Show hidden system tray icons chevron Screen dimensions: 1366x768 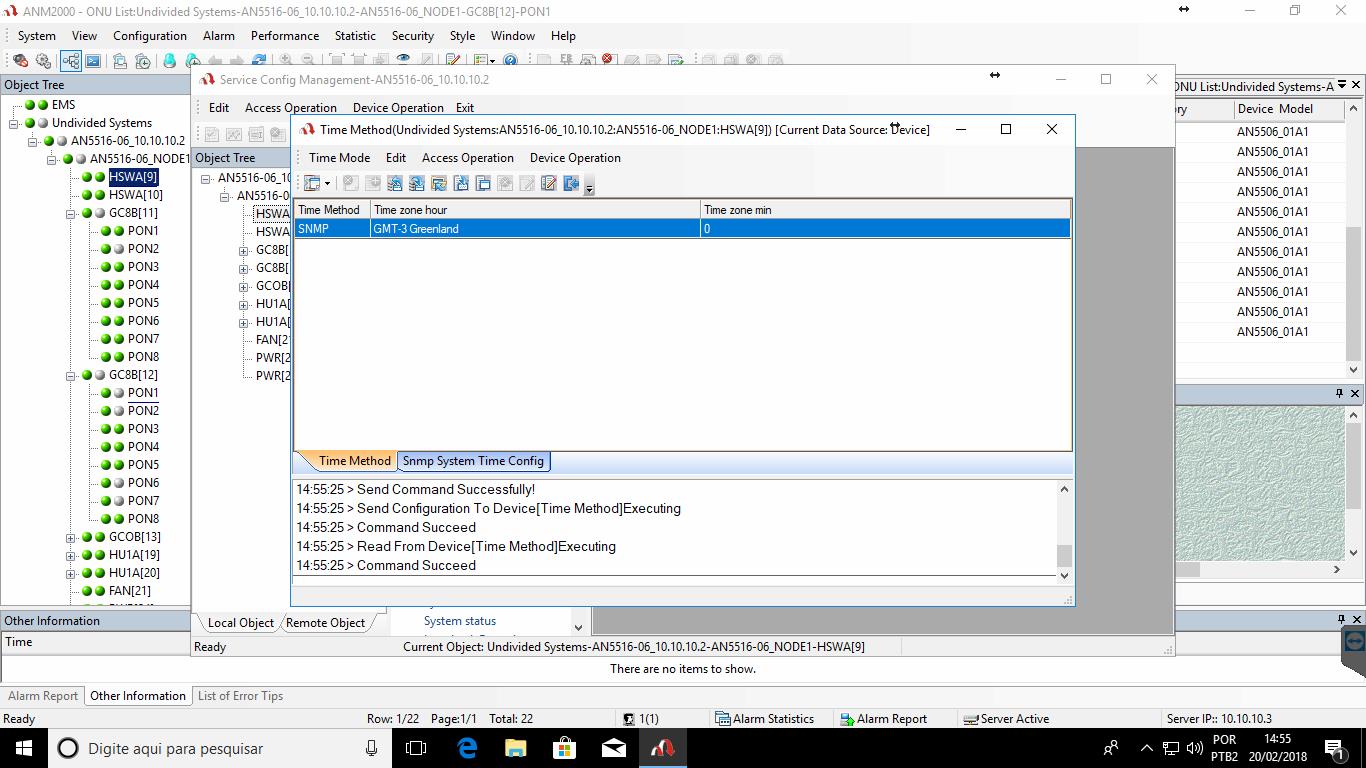click(x=1146, y=748)
